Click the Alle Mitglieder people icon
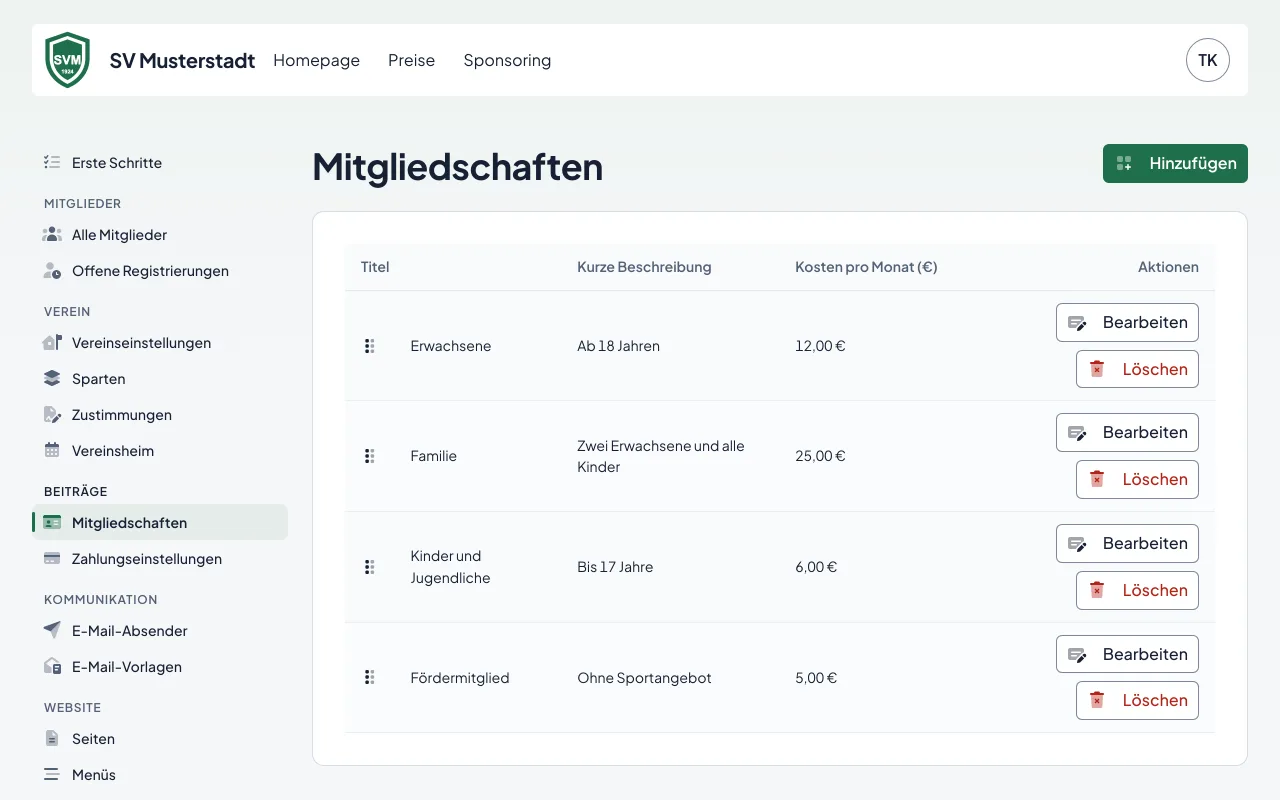Image resolution: width=1280 pixels, height=800 pixels. [52, 234]
